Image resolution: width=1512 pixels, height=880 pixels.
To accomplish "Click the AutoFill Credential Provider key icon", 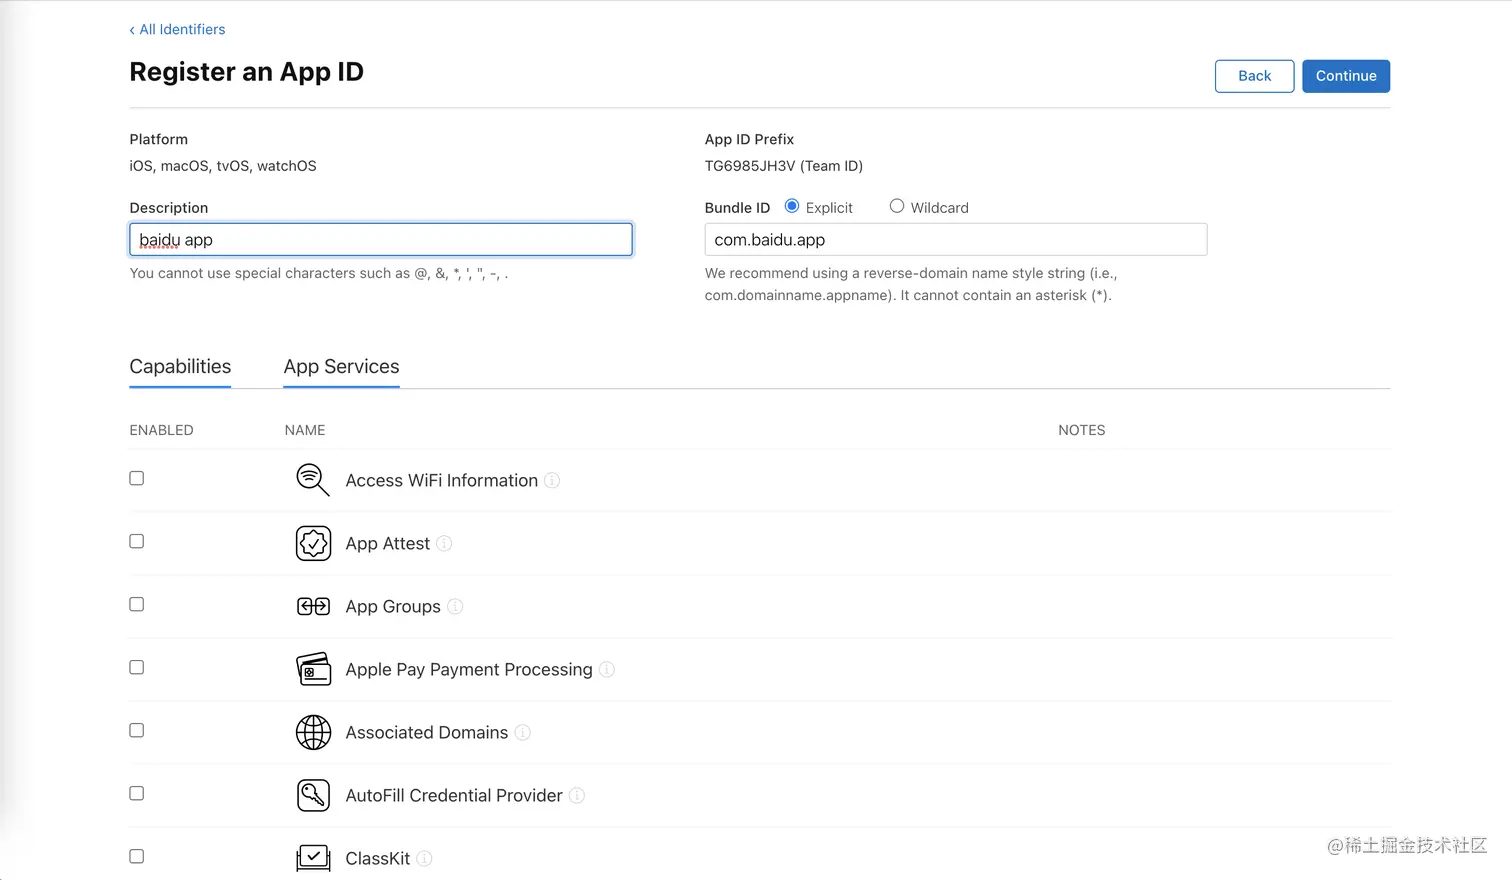I will (313, 795).
